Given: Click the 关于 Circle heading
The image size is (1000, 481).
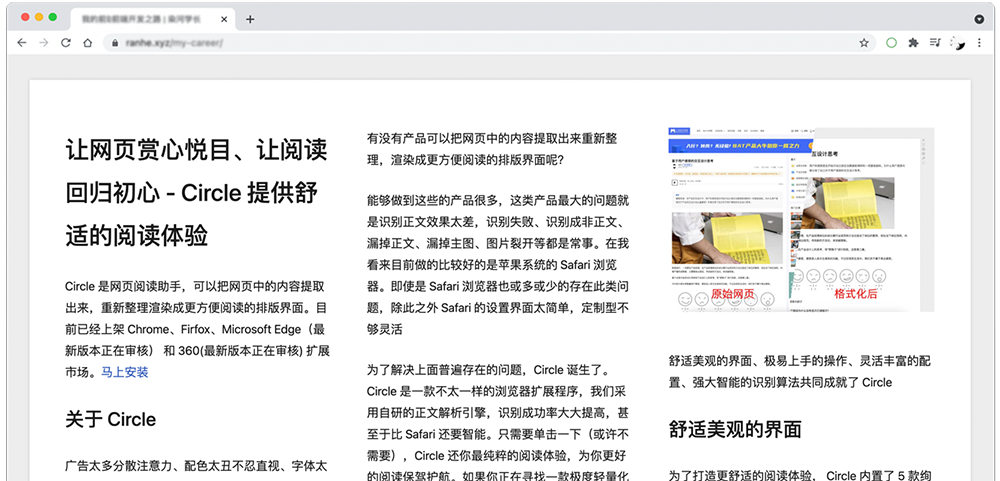Looking at the screenshot, I should pyautogui.click(x=110, y=419).
